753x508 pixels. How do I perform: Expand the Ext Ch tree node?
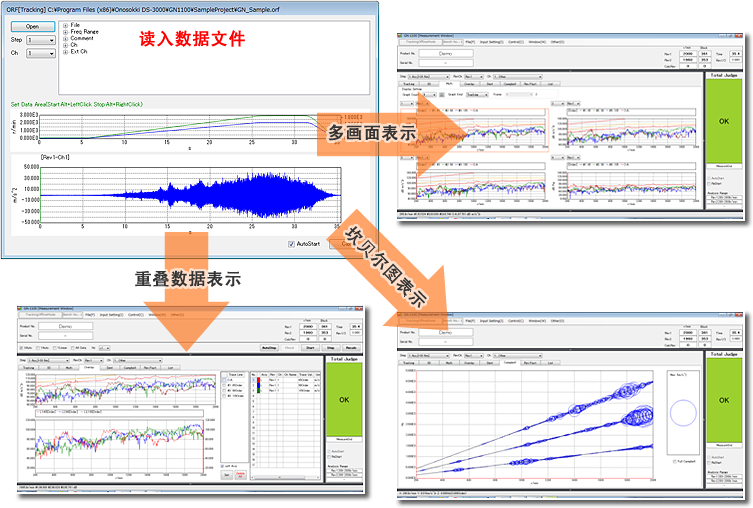(64, 50)
